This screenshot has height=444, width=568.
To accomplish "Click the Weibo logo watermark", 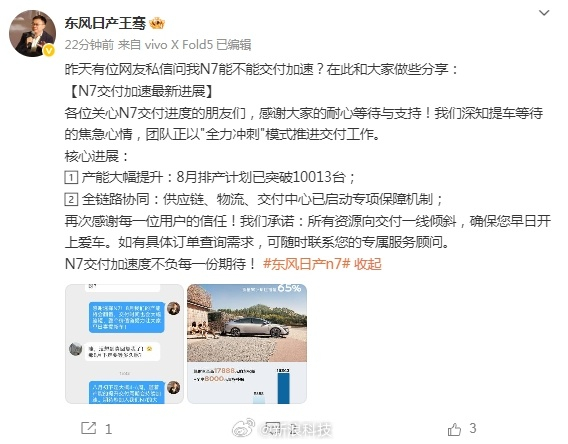I will pyautogui.click(x=243, y=428).
